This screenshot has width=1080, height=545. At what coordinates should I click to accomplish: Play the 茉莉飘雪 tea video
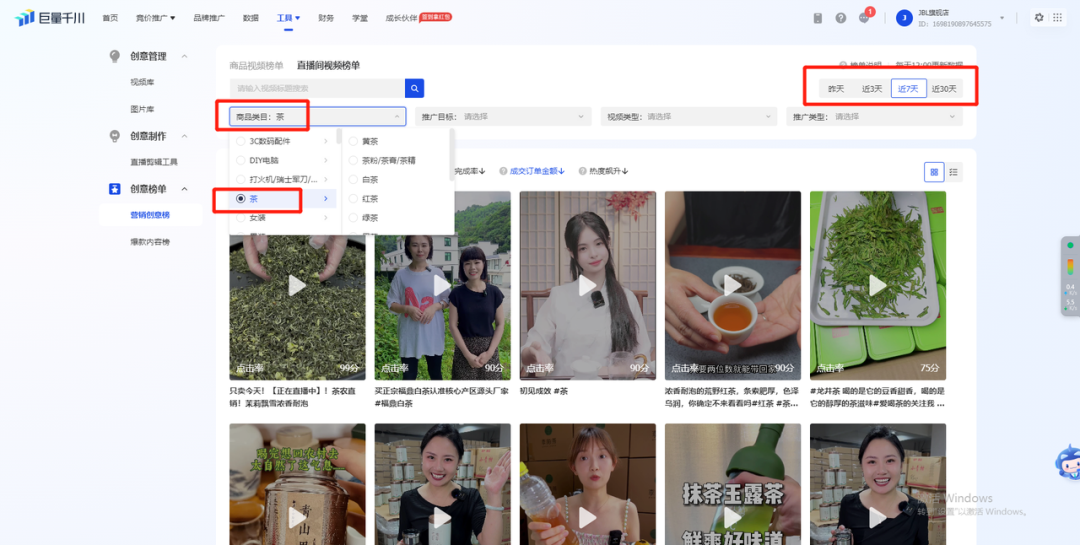pyautogui.click(x=297, y=285)
